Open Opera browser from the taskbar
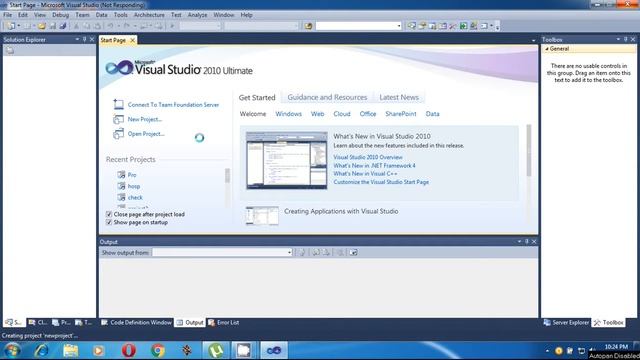The width and height of the screenshot is (640, 360). (x=129, y=350)
